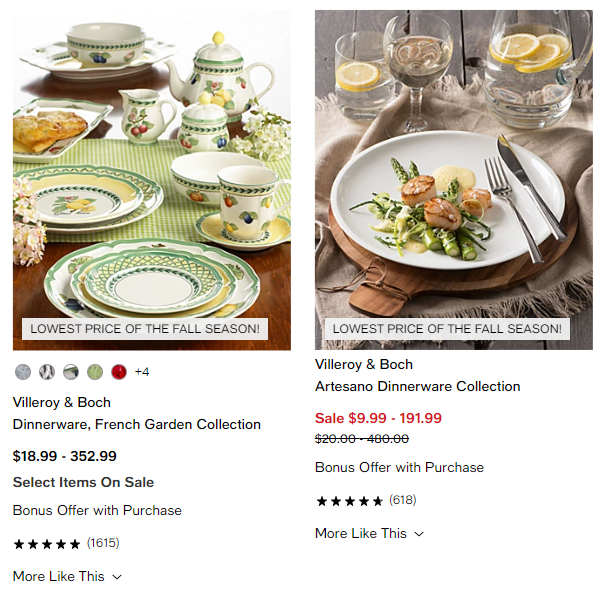Select the black and white marbled swatch
Viewport: 603px width, 596px height.
tap(47, 372)
